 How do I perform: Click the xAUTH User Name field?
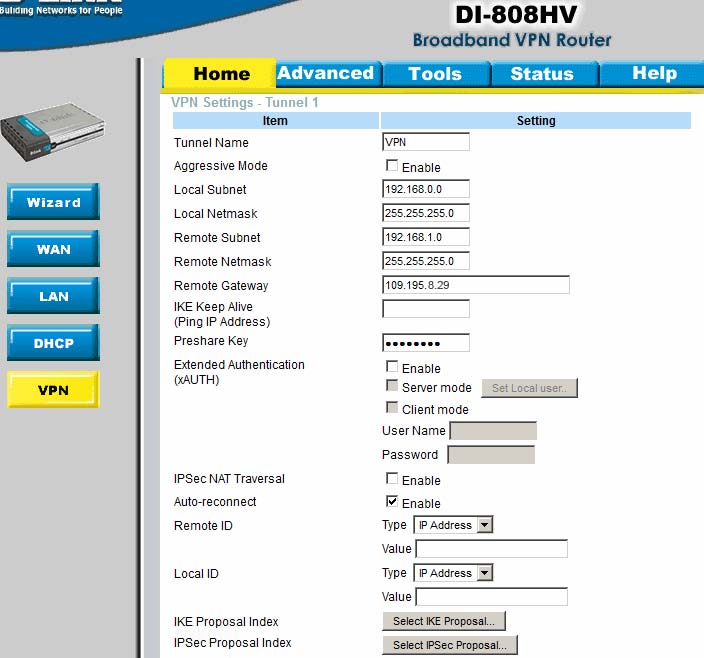coord(493,431)
